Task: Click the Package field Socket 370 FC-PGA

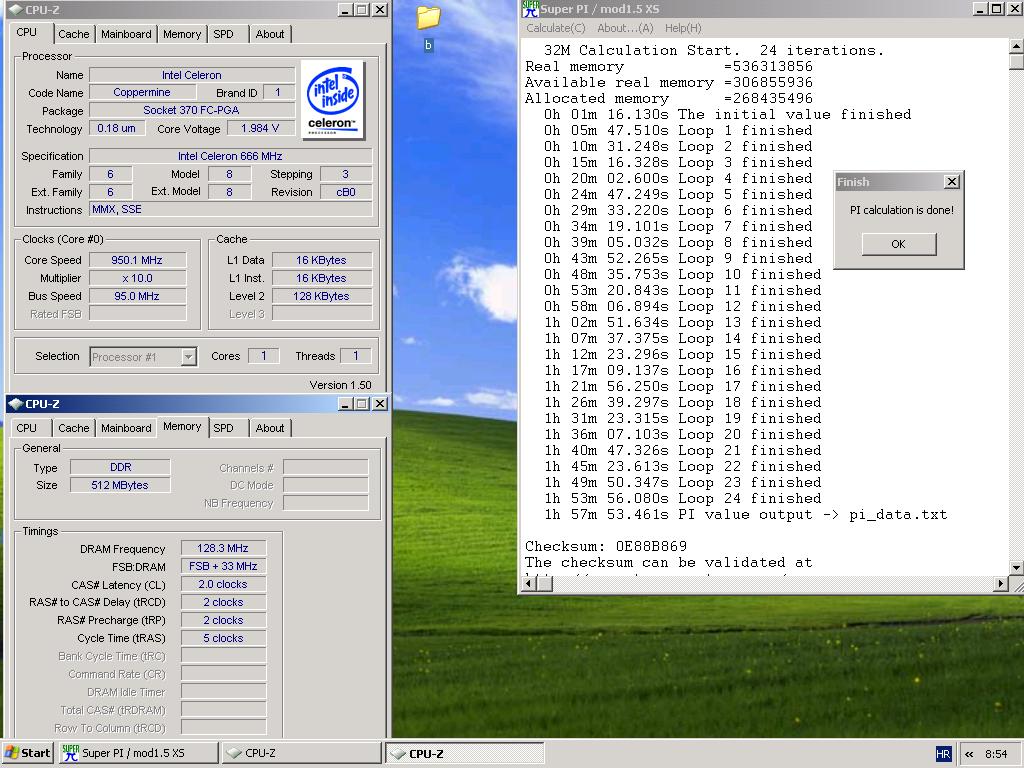Action: coord(191,110)
